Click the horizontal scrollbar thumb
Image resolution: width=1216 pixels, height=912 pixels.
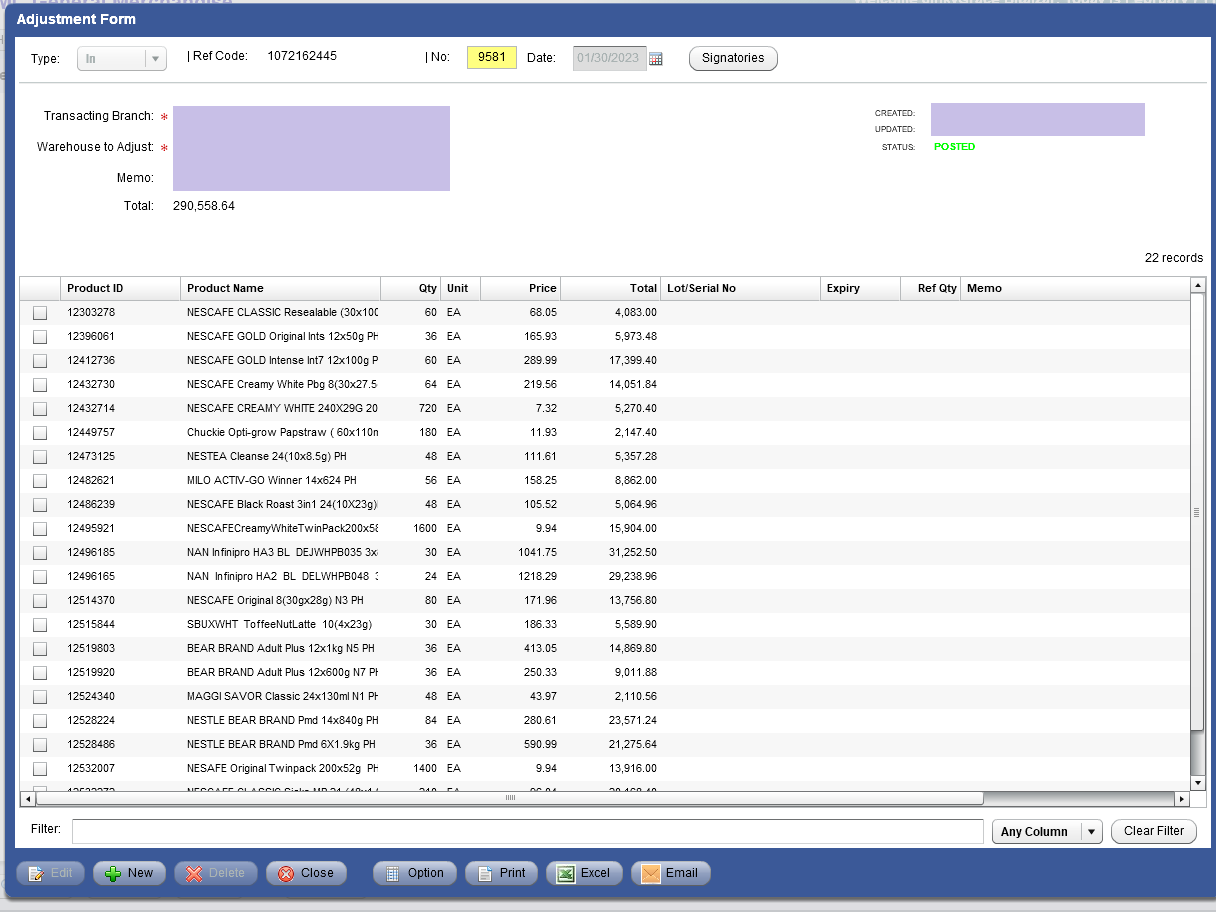(510, 798)
